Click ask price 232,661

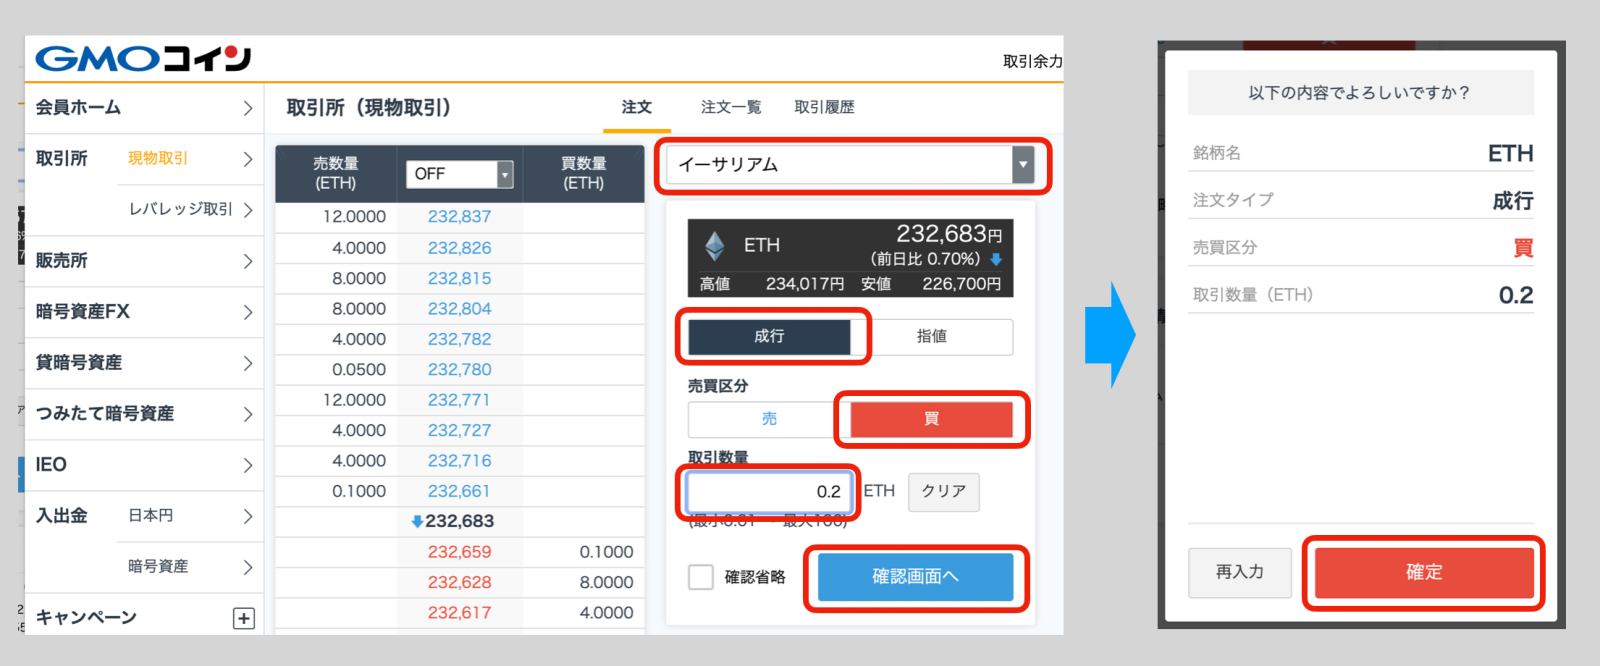click(459, 491)
